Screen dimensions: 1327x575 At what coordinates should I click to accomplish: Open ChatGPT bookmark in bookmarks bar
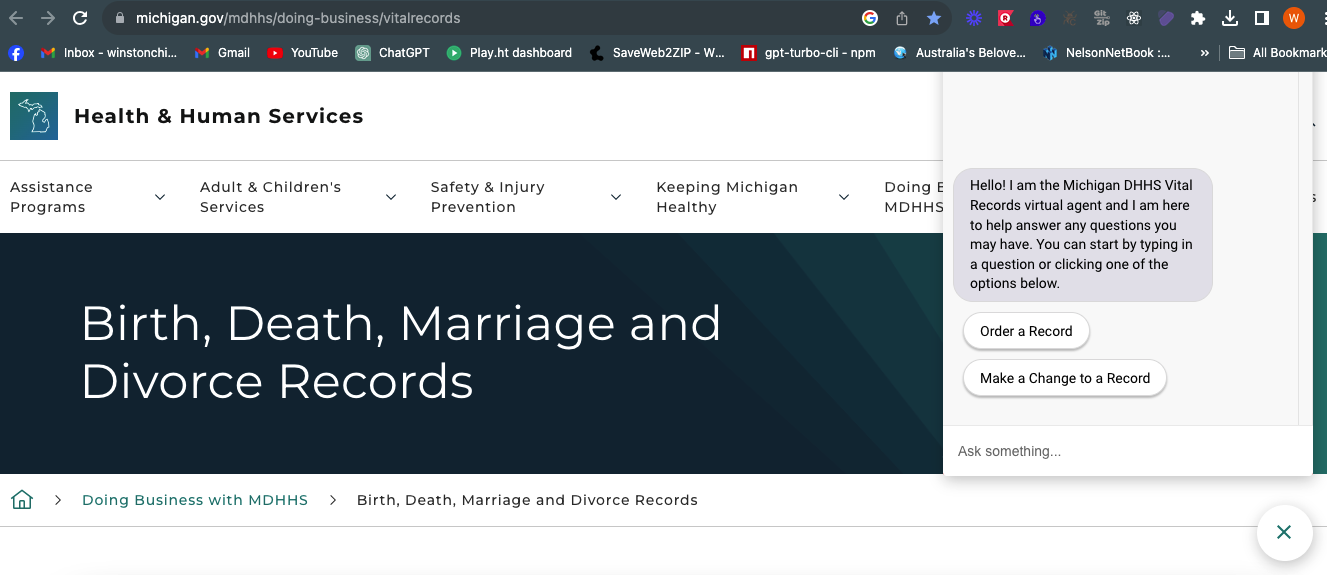click(392, 53)
